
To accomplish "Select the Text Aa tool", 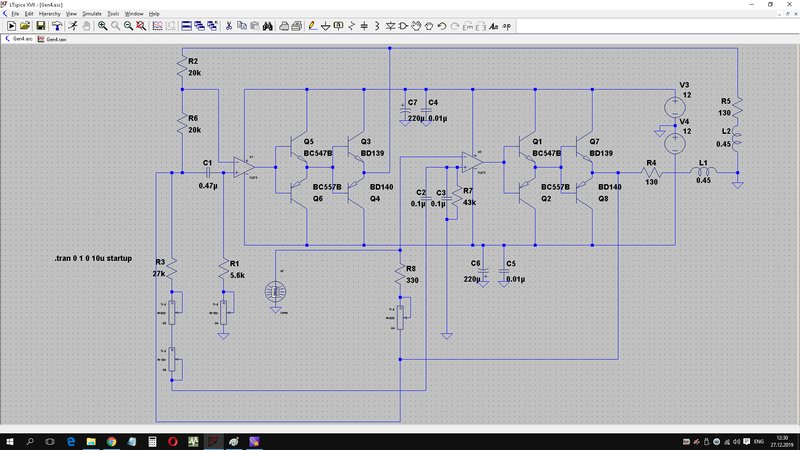I will (x=493, y=26).
